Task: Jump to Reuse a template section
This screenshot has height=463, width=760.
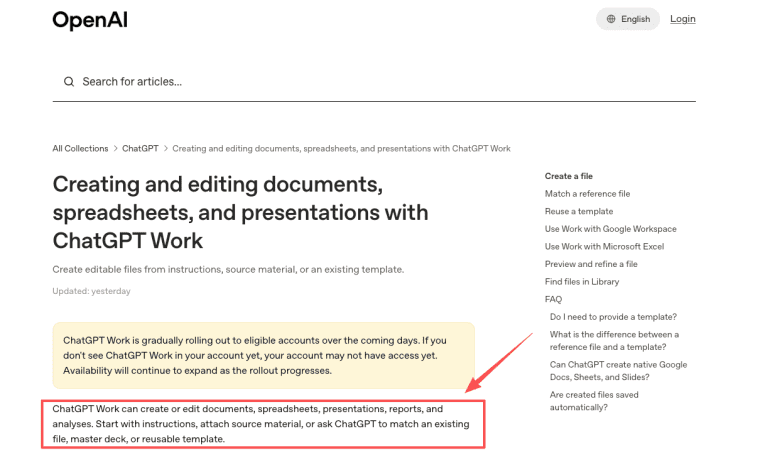Action: [x=579, y=211]
